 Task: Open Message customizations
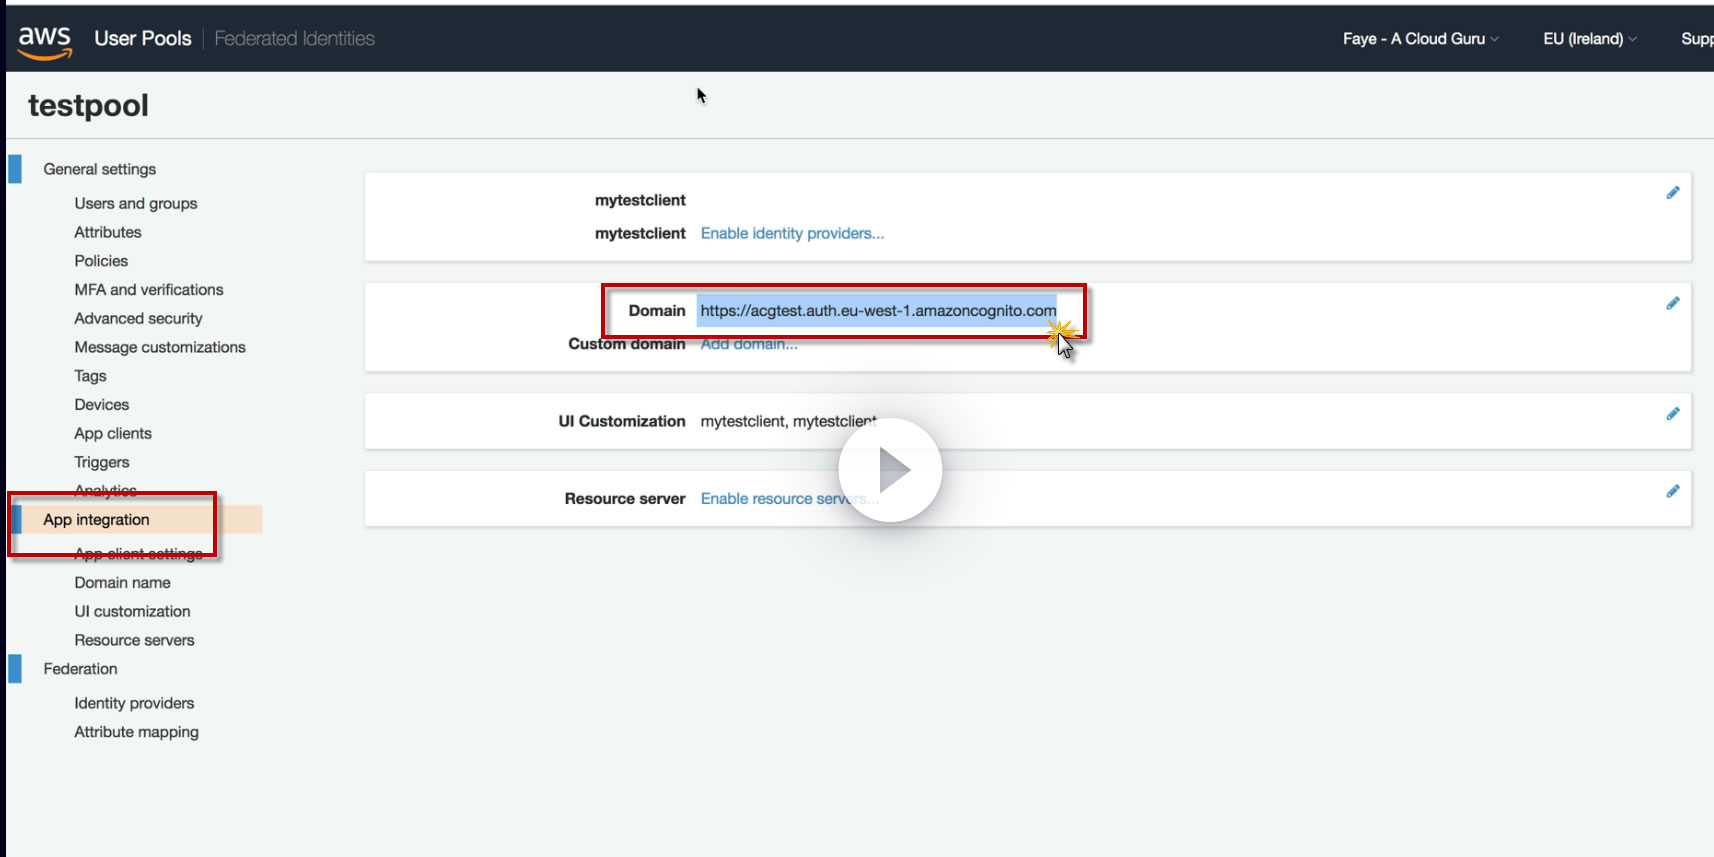tap(160, 347)
